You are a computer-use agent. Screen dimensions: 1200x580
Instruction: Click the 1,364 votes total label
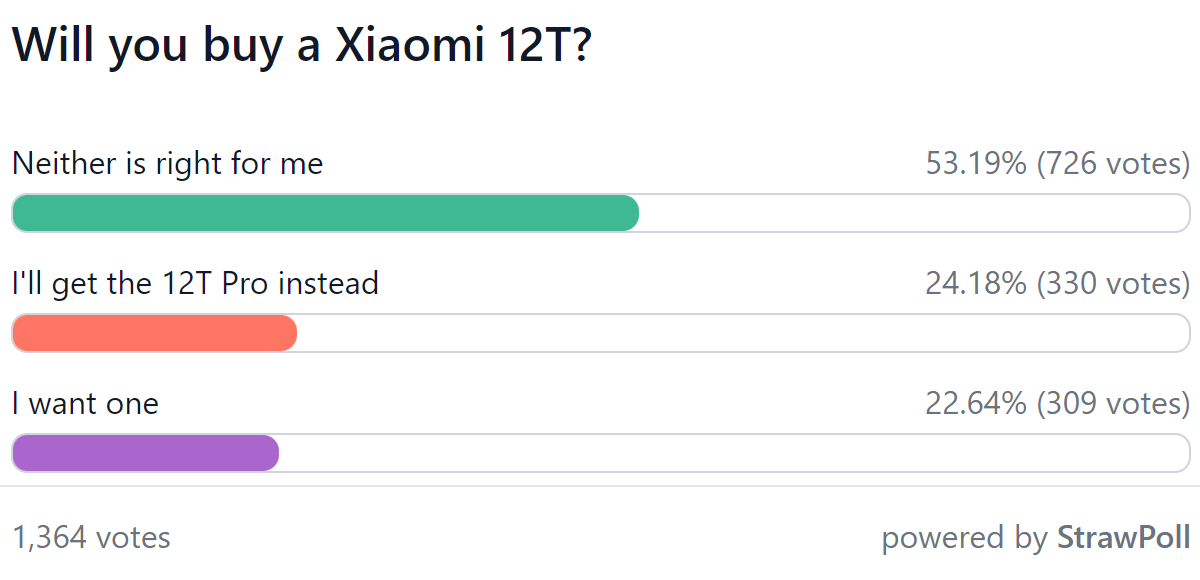click(92, 537)
